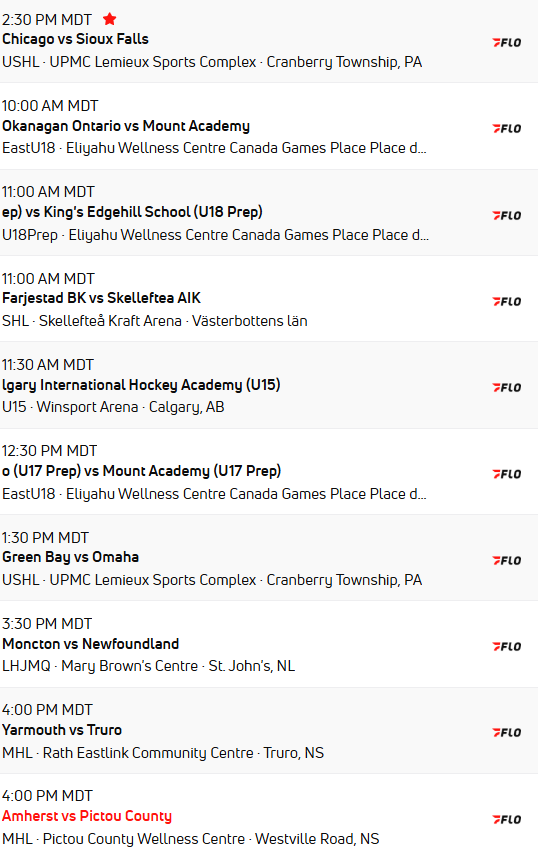
Task: Open Chicago vs Sioux Falls game
Action: tap(75, 39)
